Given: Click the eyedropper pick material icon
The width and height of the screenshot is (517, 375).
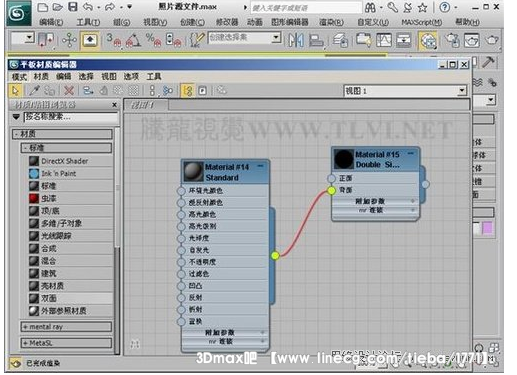Looking at the screenshot, I should tap(34, 91).
